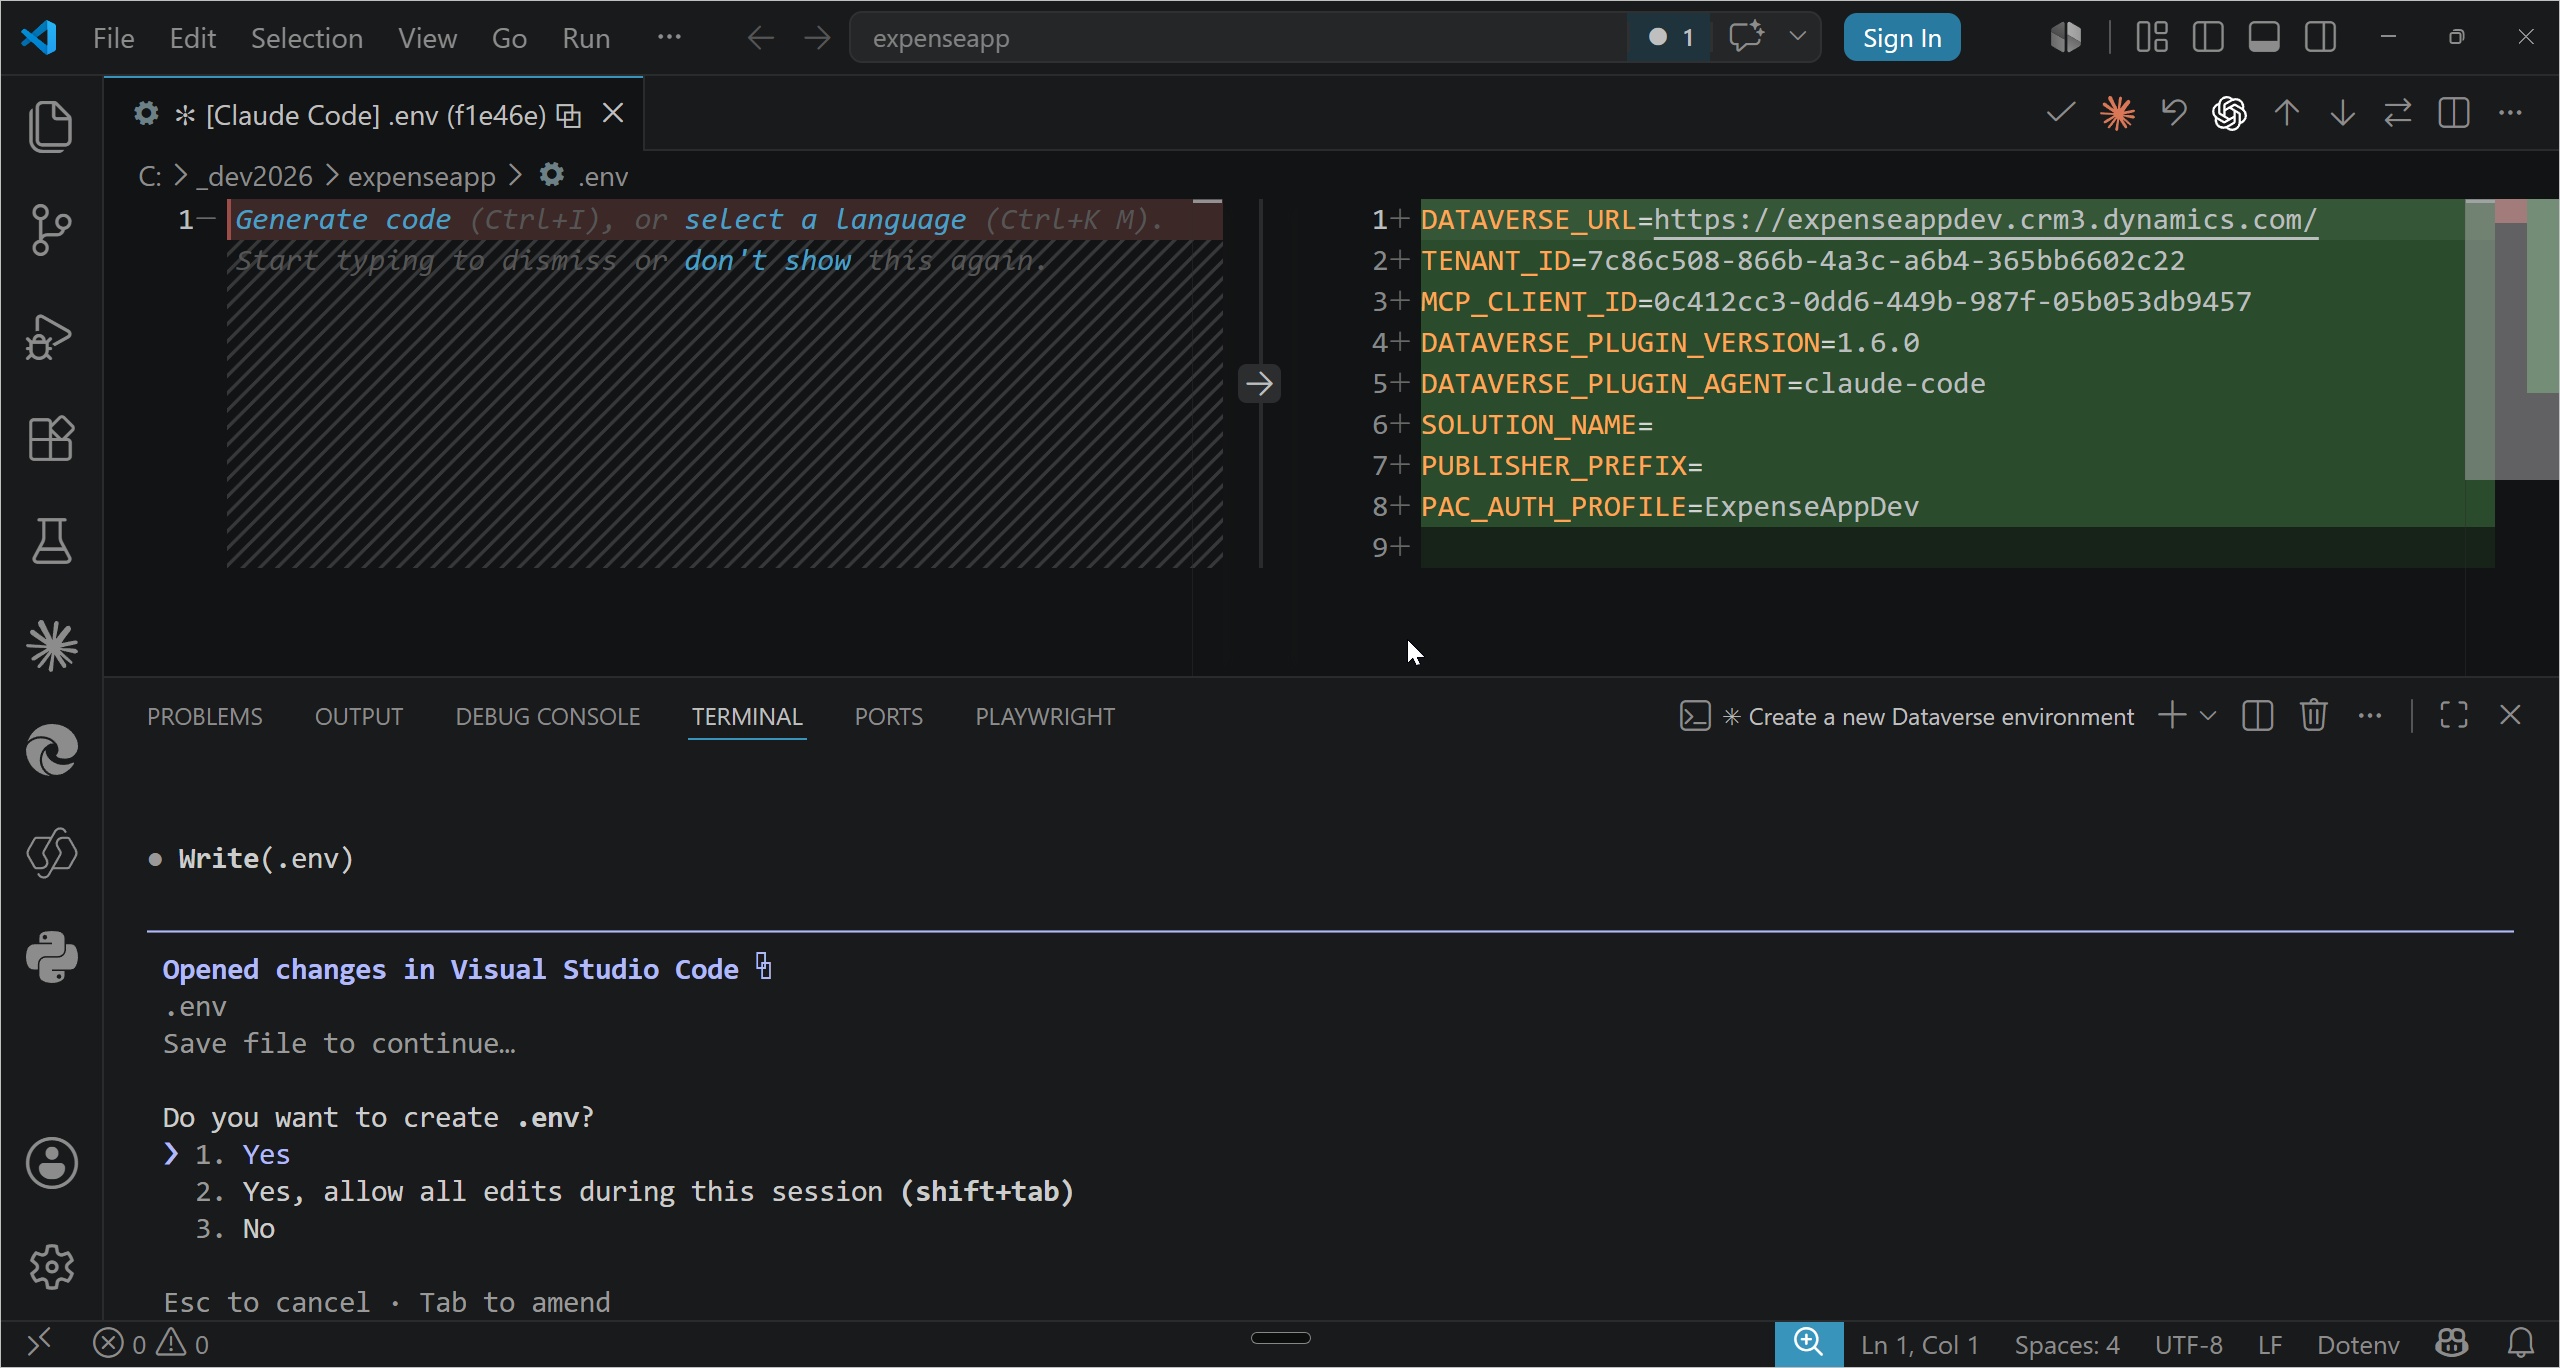2560x1368 pixels.
Task: Click the ChatGPT logo toolbar icon
Action: point(2229,113)
